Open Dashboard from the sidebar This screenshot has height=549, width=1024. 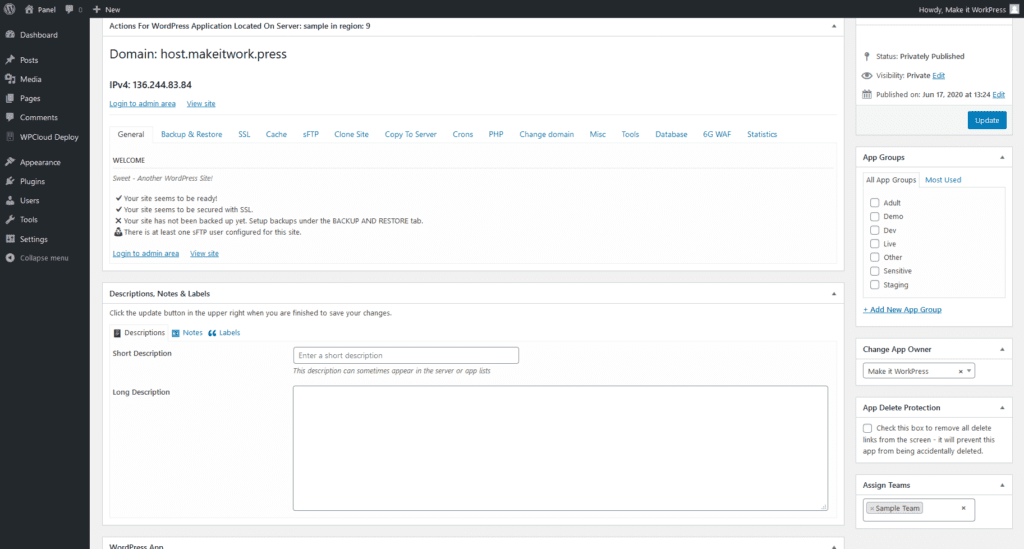[x=39, y=35]
